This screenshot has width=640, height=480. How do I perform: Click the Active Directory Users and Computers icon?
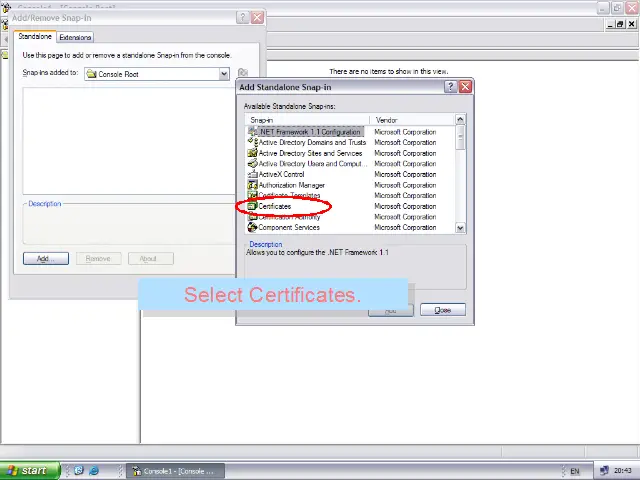[252, 164]
